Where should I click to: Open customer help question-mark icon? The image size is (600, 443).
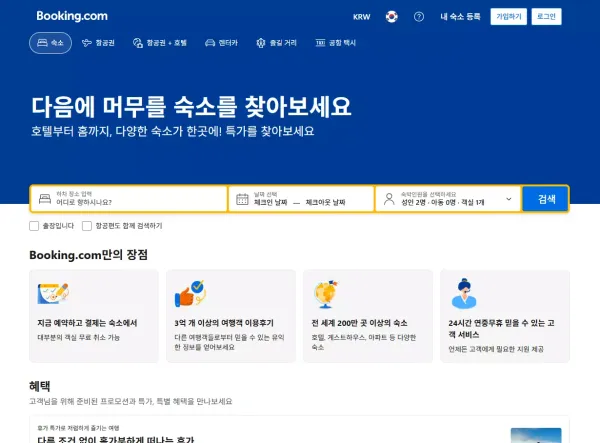point(419,17)
